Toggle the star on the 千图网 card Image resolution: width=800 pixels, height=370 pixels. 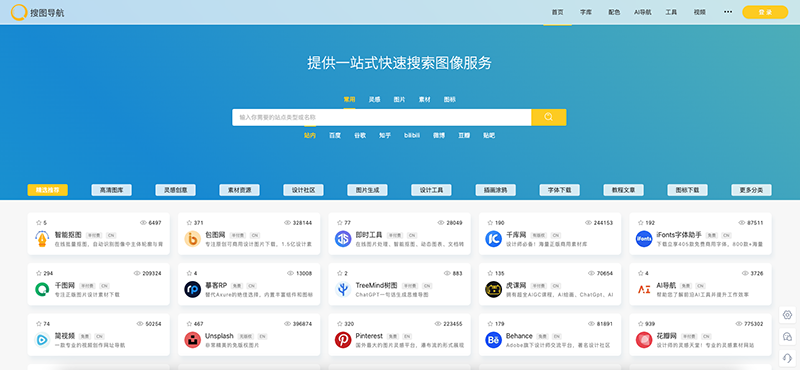pos(39,273)
